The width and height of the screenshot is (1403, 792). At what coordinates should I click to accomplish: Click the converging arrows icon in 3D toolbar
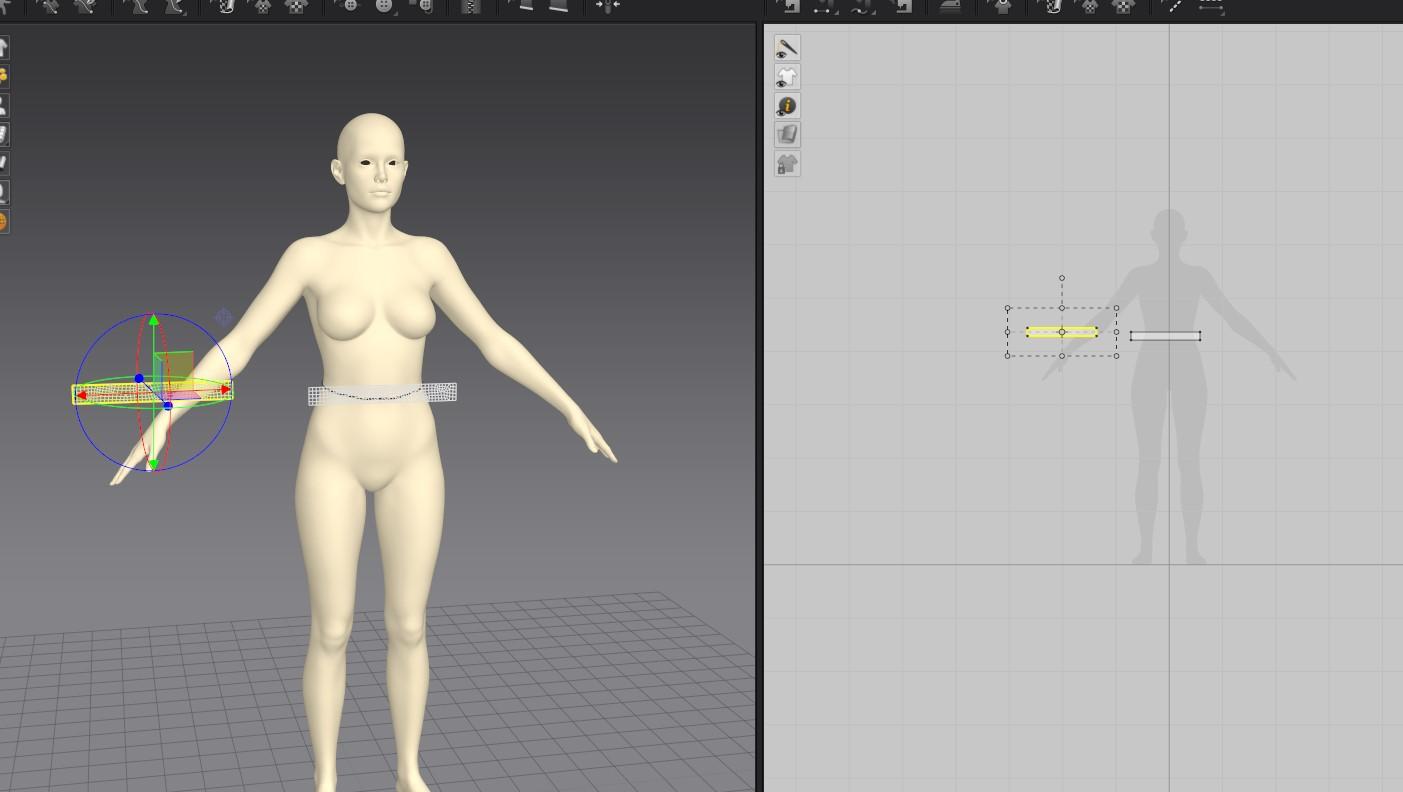(x=607, y=6)
